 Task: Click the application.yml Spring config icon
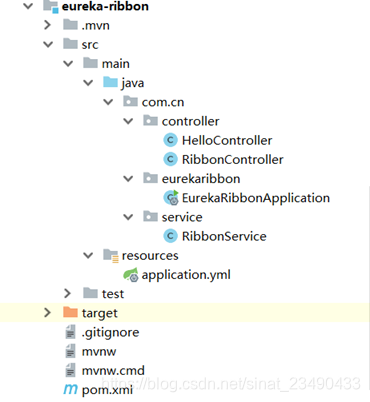131,275
